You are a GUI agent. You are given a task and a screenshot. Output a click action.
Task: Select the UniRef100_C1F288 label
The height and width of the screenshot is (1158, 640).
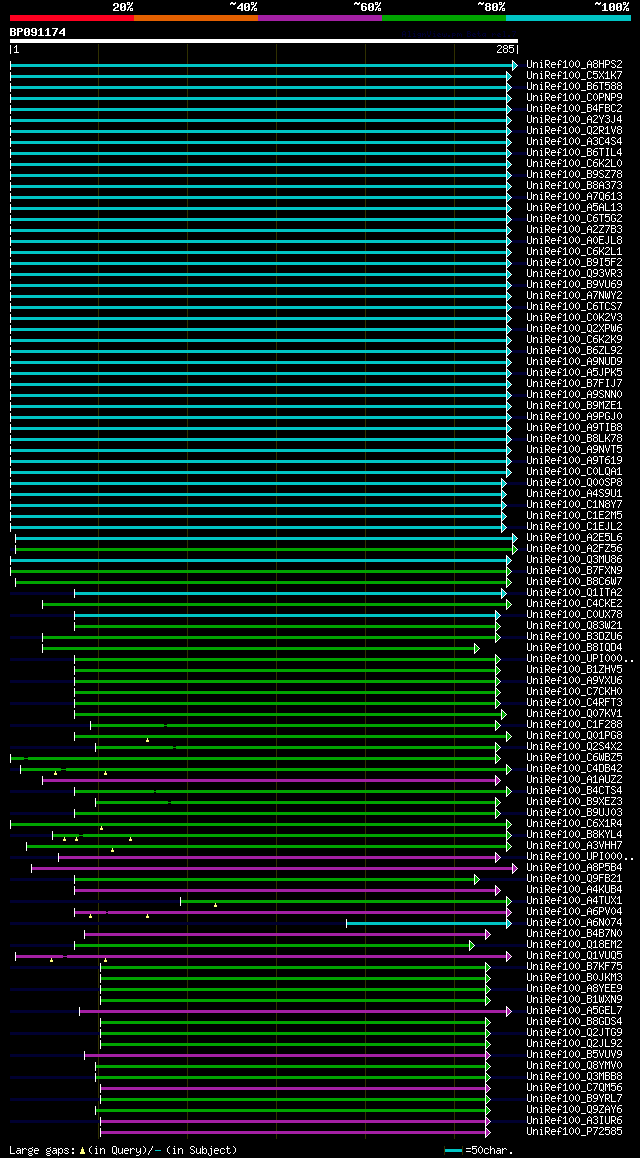(574, 724)
